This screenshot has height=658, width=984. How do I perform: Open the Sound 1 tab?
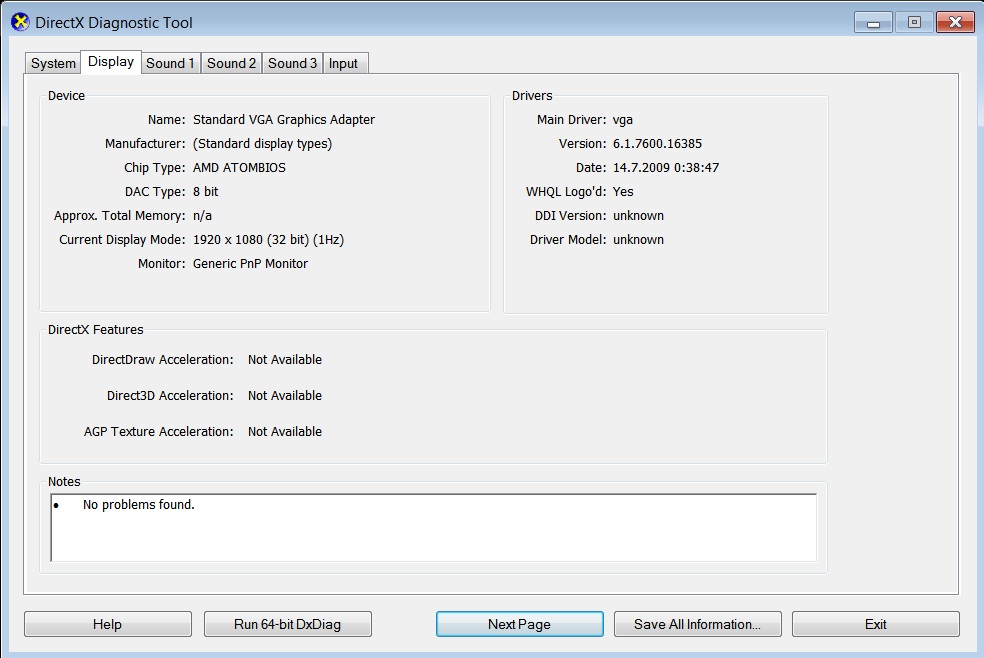(171, 63)
